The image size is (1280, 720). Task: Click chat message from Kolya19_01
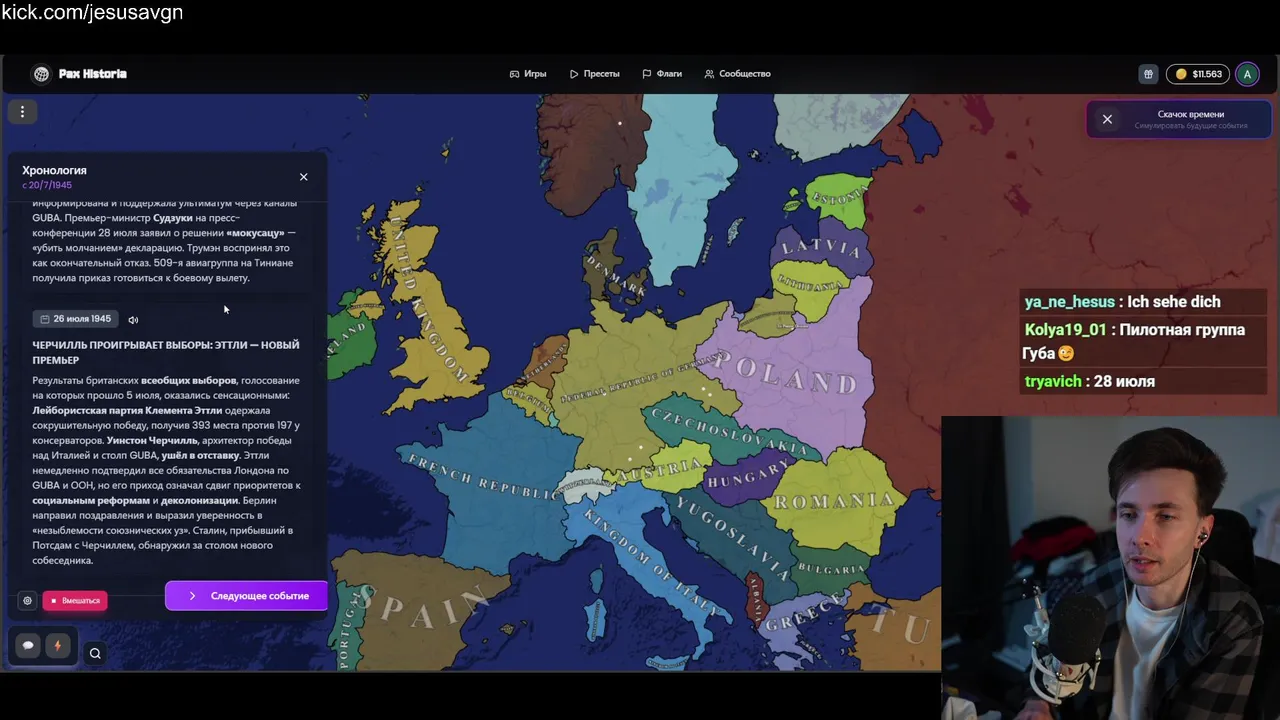[1134, 341]
